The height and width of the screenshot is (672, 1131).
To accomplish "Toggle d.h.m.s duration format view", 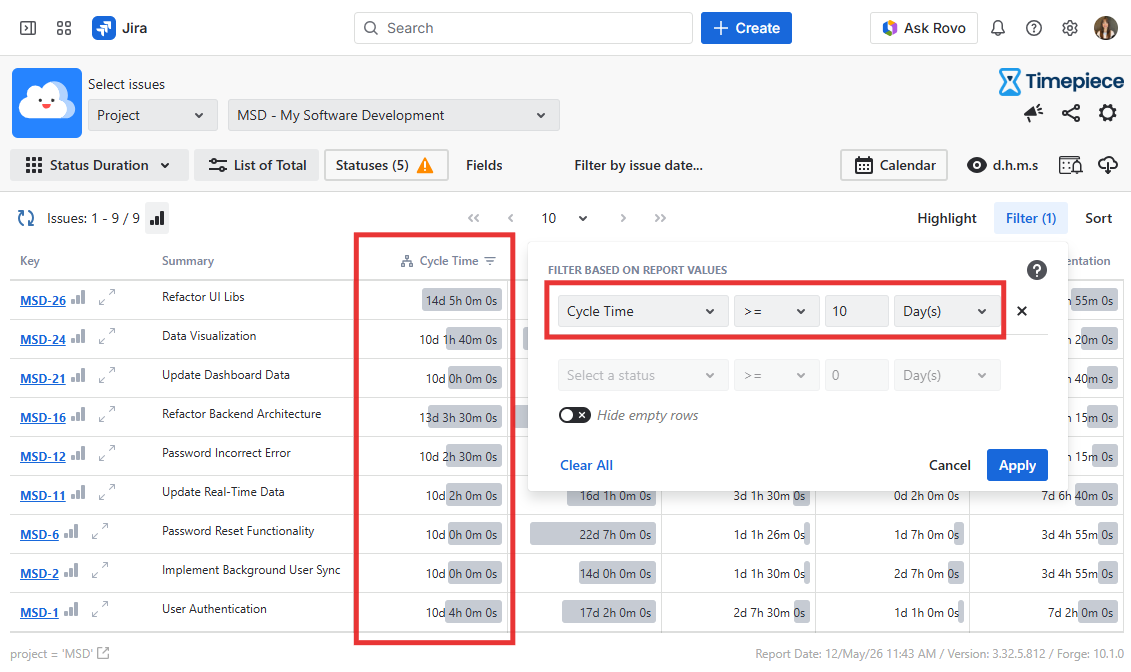I will (x=1003, y=165).
